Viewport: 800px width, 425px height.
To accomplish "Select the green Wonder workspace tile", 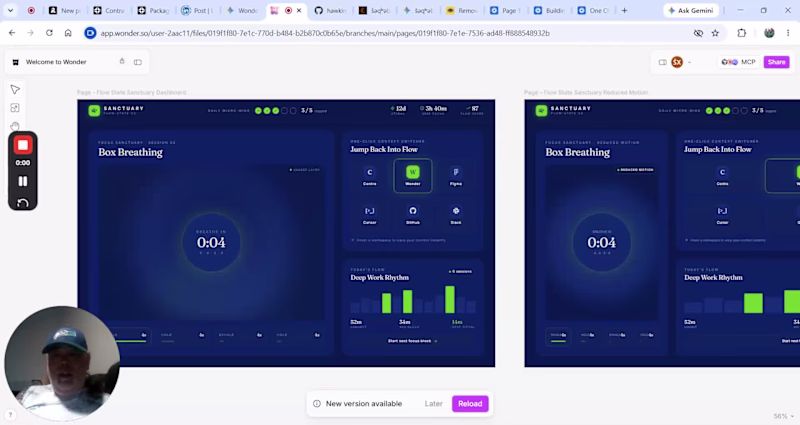I will coord(413,176).
